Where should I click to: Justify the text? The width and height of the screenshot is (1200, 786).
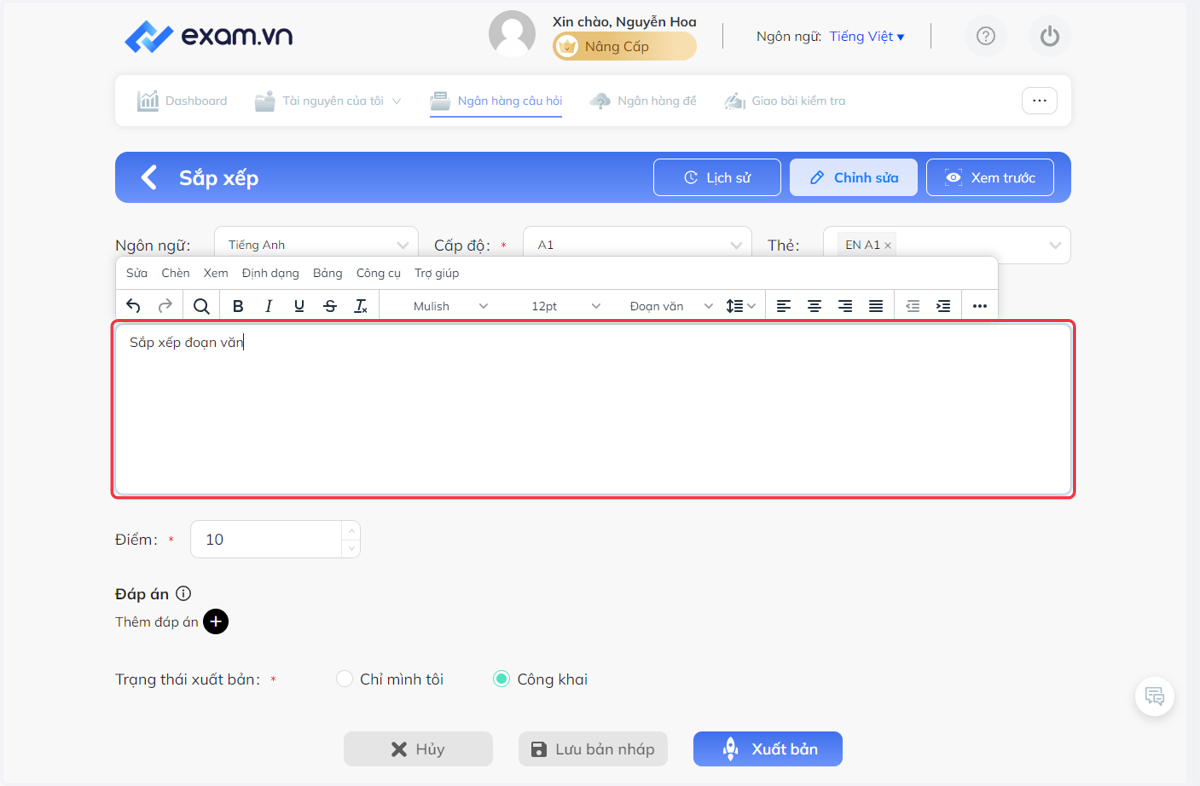tap(876, 306)
